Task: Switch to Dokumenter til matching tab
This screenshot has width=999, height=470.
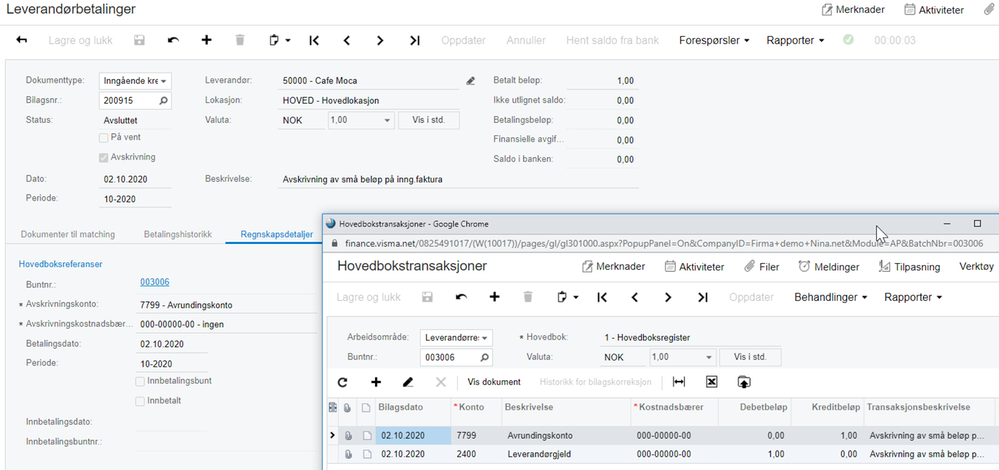Action: click(x=68, y=235)
